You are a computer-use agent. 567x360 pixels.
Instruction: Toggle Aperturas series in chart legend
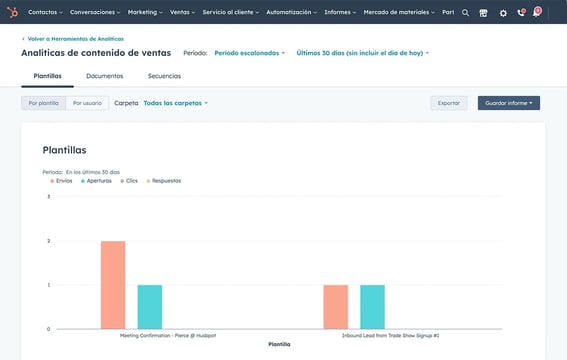pyautogui.click(x=96, y=181)
